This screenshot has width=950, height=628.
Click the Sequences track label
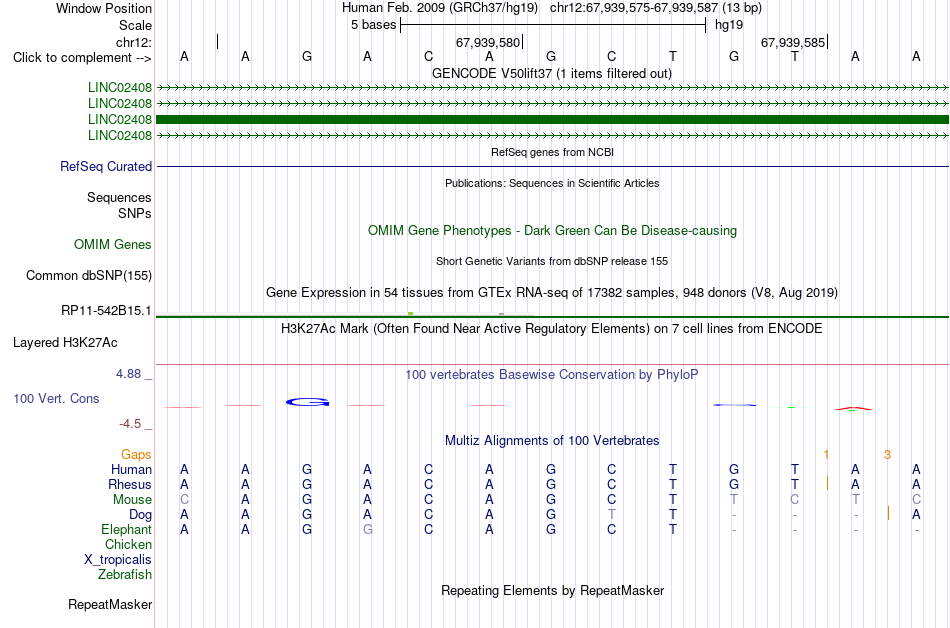click(x=119, y=197)
